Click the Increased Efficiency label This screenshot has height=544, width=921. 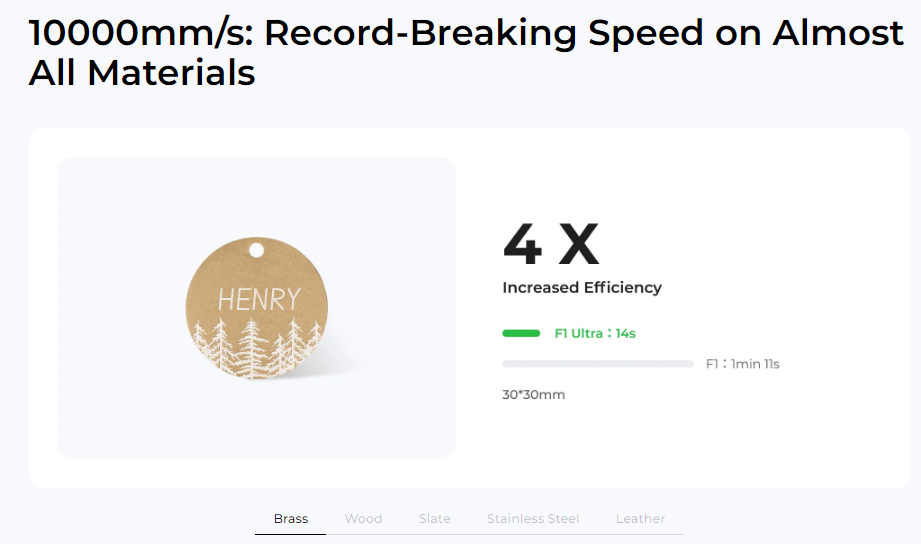pyautogui.click(x=582, y=287)
